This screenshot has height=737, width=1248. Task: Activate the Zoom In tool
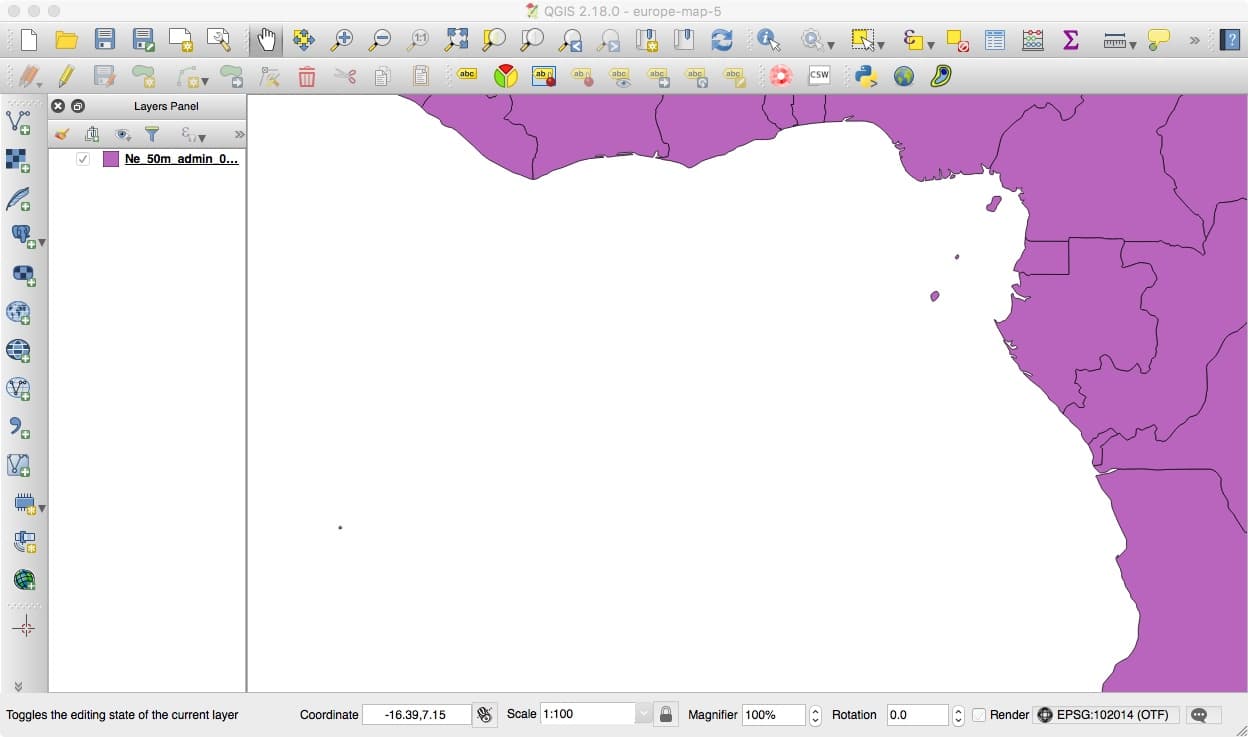tap(344, 40)
